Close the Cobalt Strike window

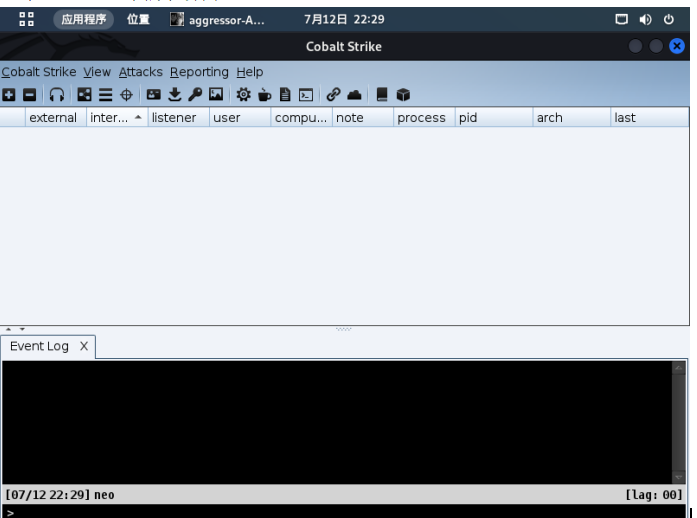[x=677, y=46]
